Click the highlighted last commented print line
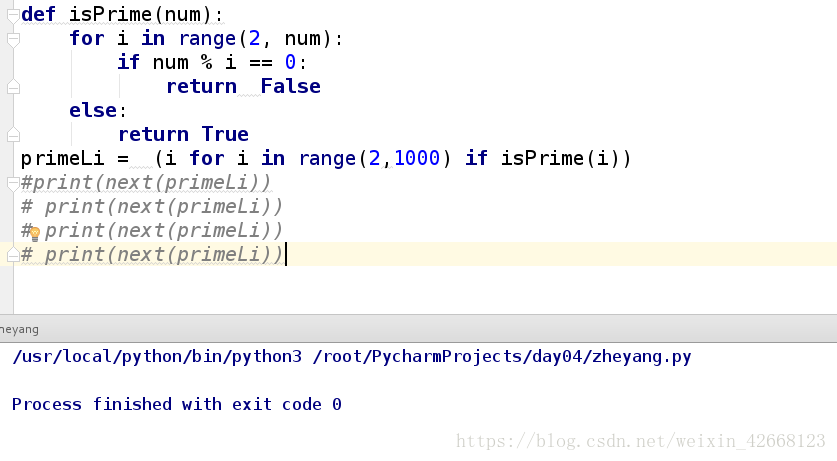Viewport: 837px width, 461px height. 152,255
